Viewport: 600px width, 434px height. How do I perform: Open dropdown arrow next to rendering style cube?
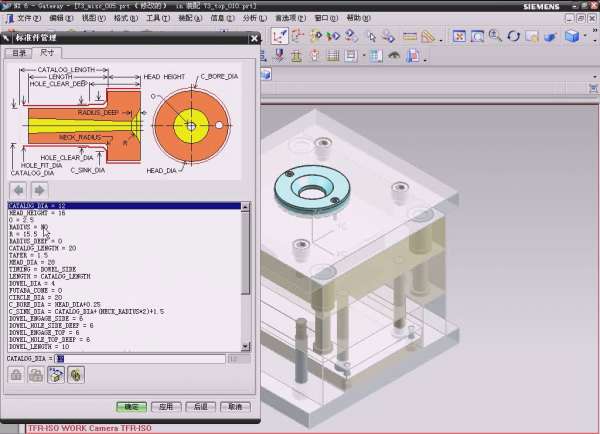(585, 36)
